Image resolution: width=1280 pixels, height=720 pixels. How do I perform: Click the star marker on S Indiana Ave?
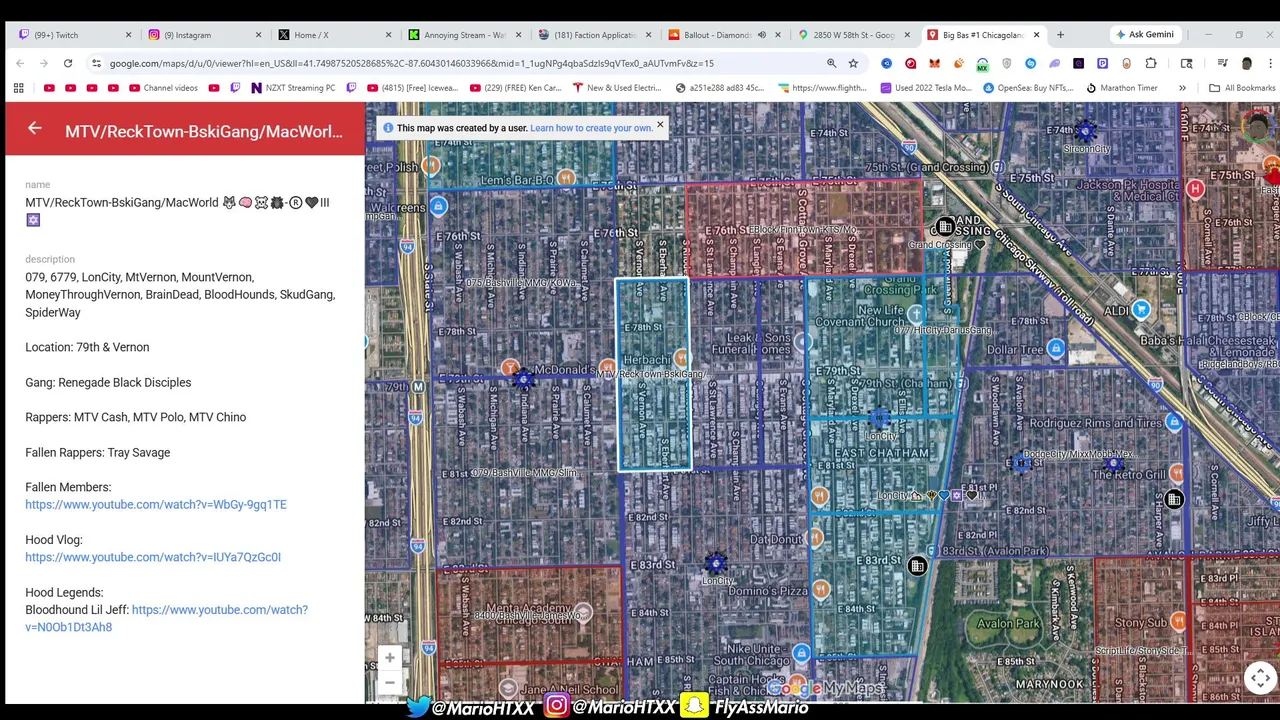[x=522, y=378]
